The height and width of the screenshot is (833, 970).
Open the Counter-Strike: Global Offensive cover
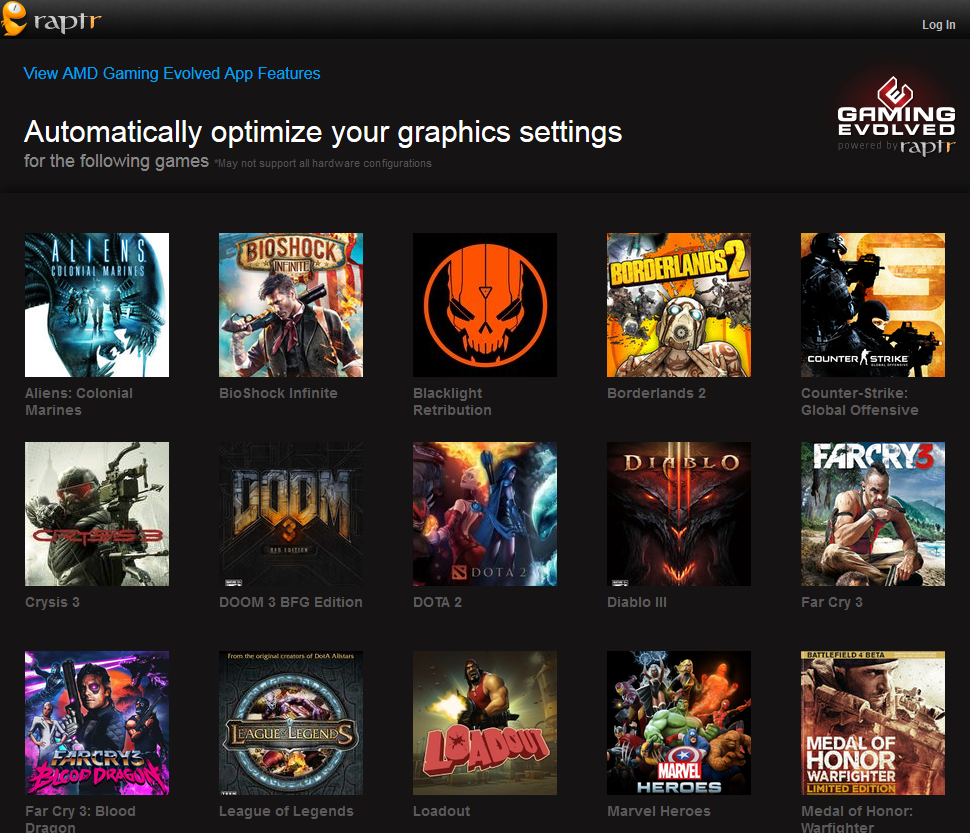(873, 305)
